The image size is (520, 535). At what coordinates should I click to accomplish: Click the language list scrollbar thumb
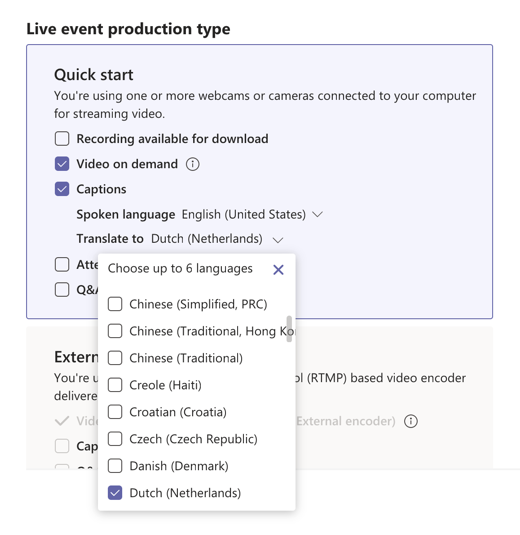289,329
